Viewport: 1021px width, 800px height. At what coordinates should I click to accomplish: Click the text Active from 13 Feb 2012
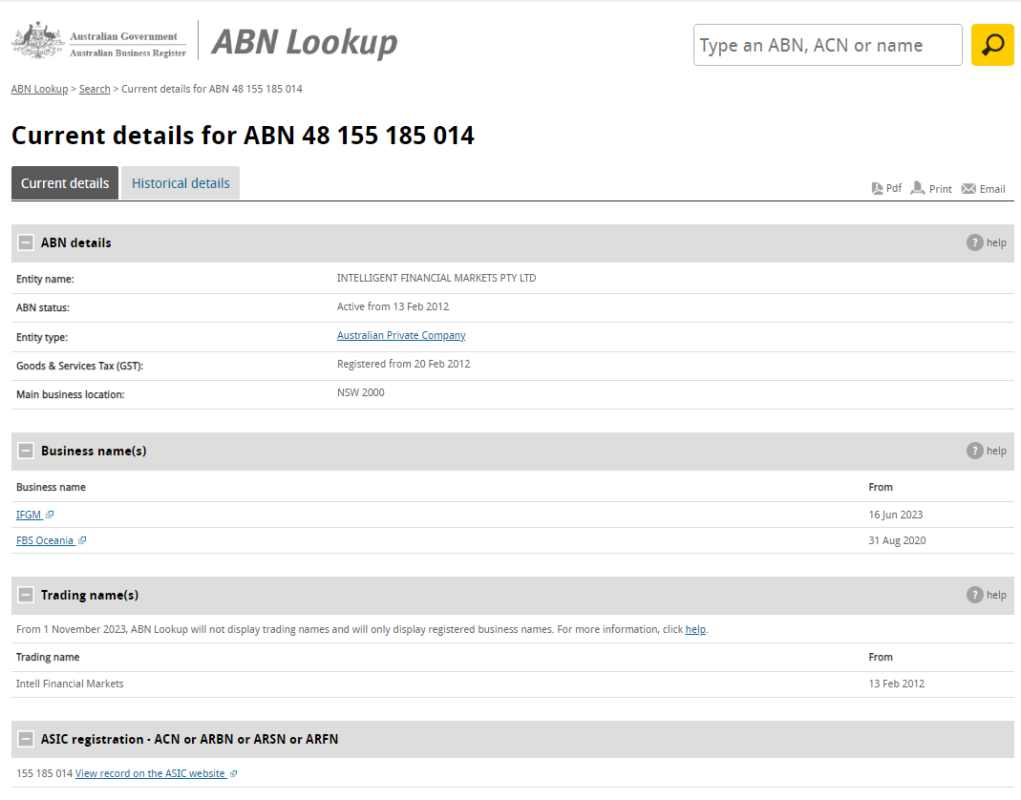coord(393,307)
